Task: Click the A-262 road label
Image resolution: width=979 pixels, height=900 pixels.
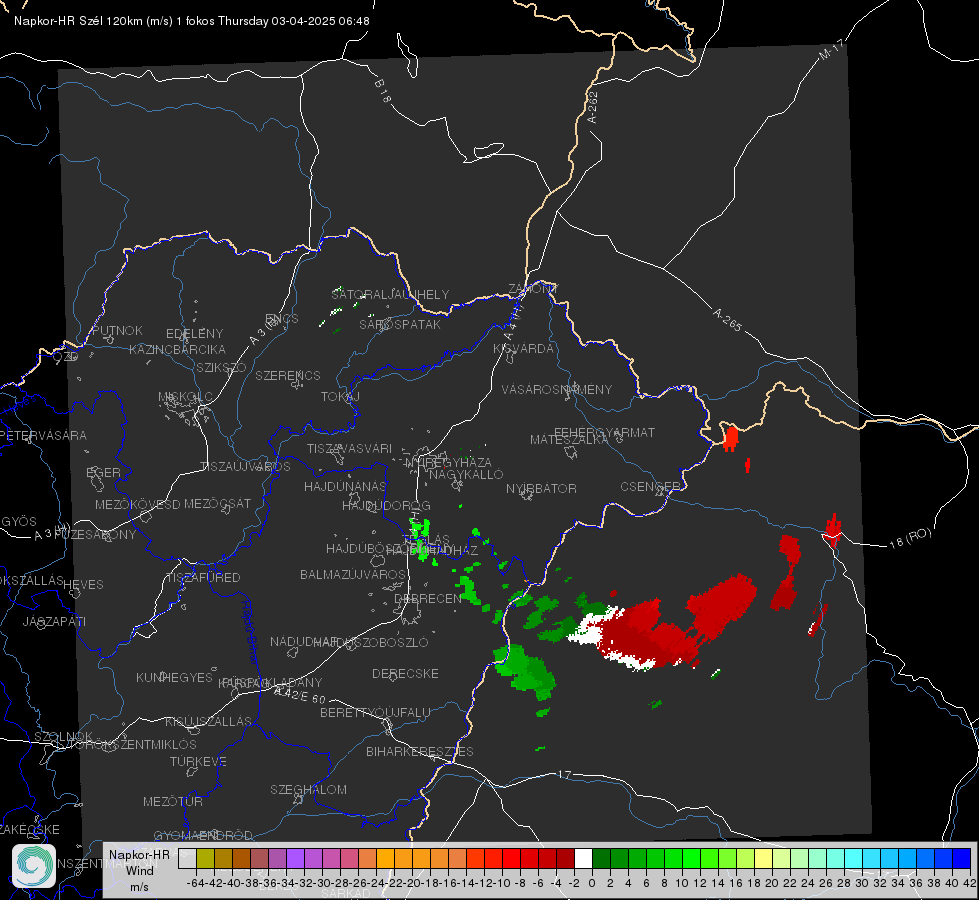Action: [593, 107]
